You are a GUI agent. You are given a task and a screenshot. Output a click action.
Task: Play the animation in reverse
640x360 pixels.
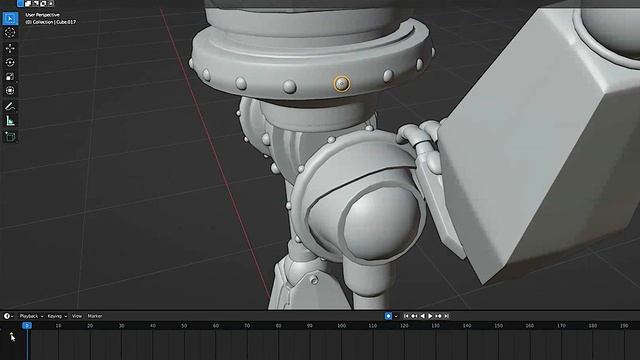(422, 316)
